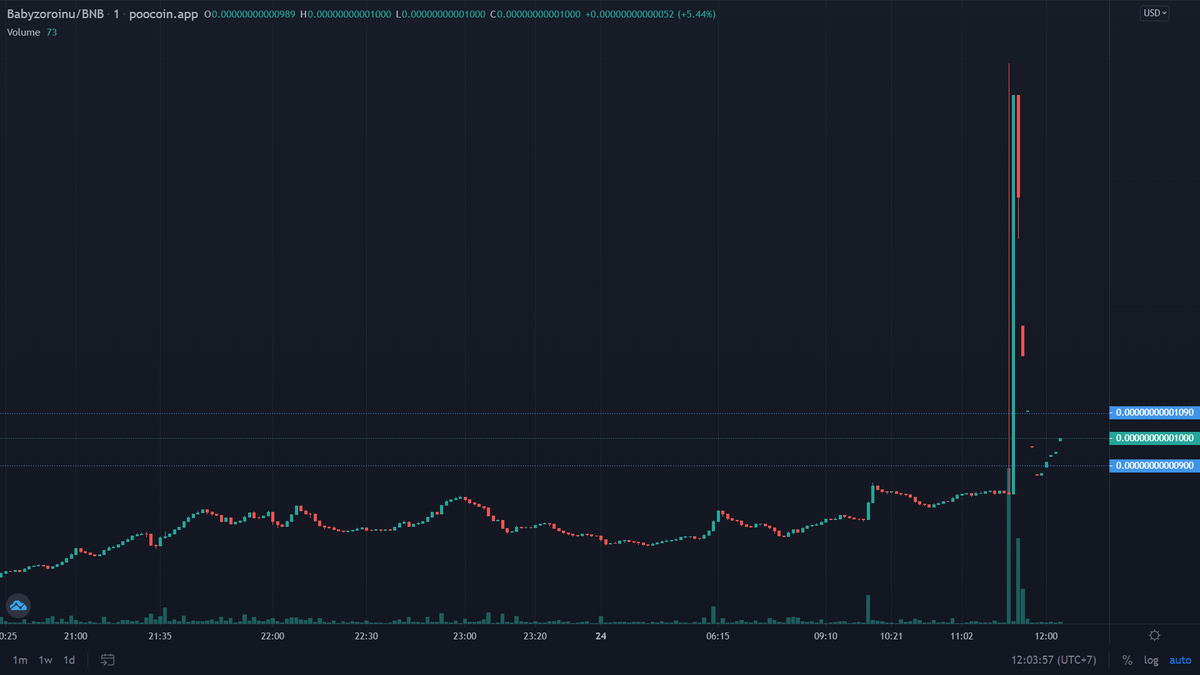Click the volume value 73
1200x675 pixels.
tap(52, 32)
